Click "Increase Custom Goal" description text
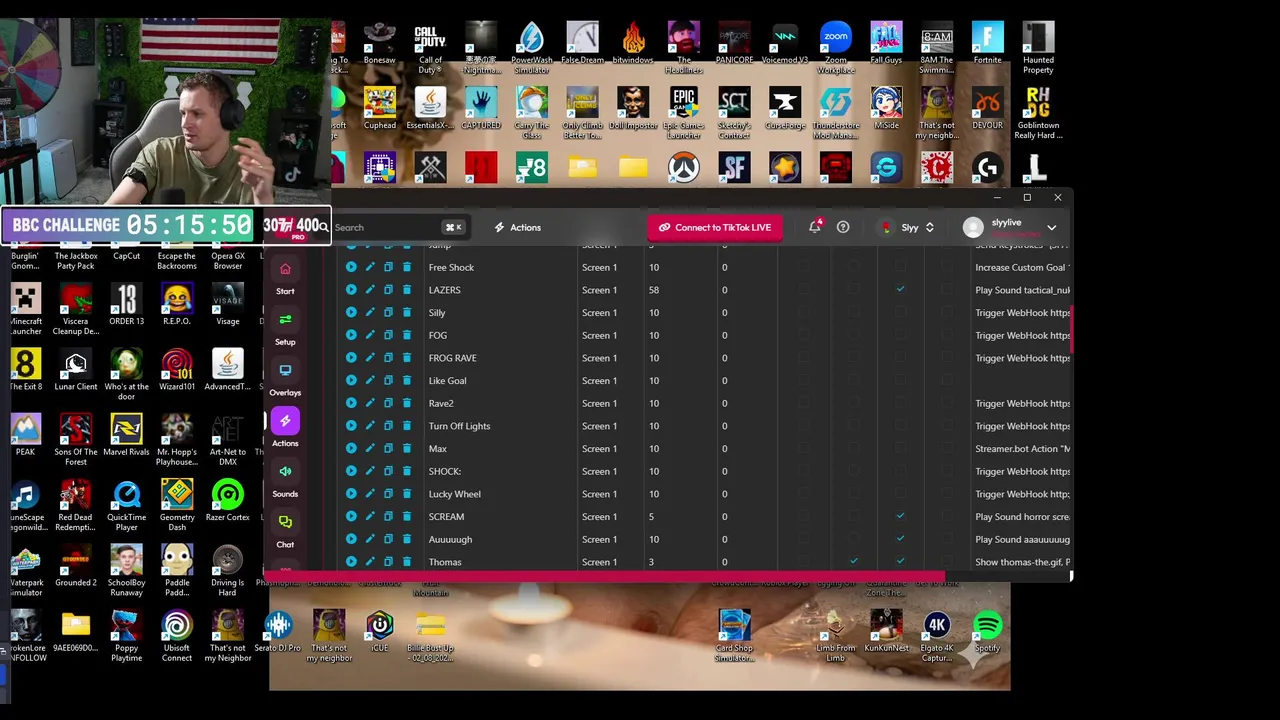1280x720 pixels. [1020, 267]
